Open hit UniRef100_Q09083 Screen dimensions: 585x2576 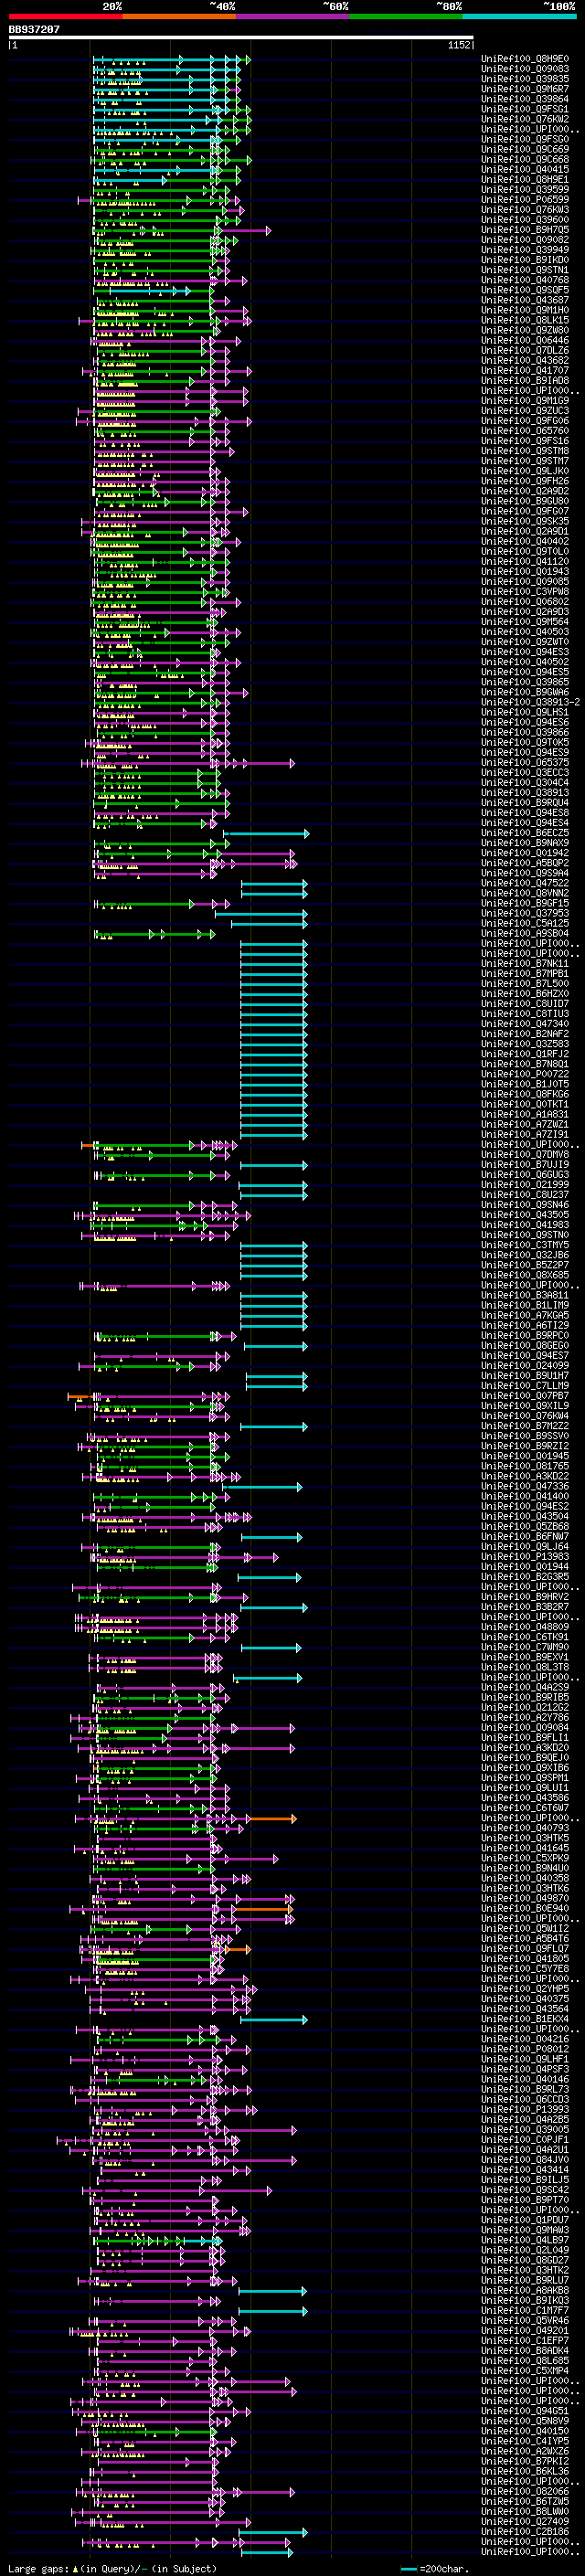[x=525, y=69]
